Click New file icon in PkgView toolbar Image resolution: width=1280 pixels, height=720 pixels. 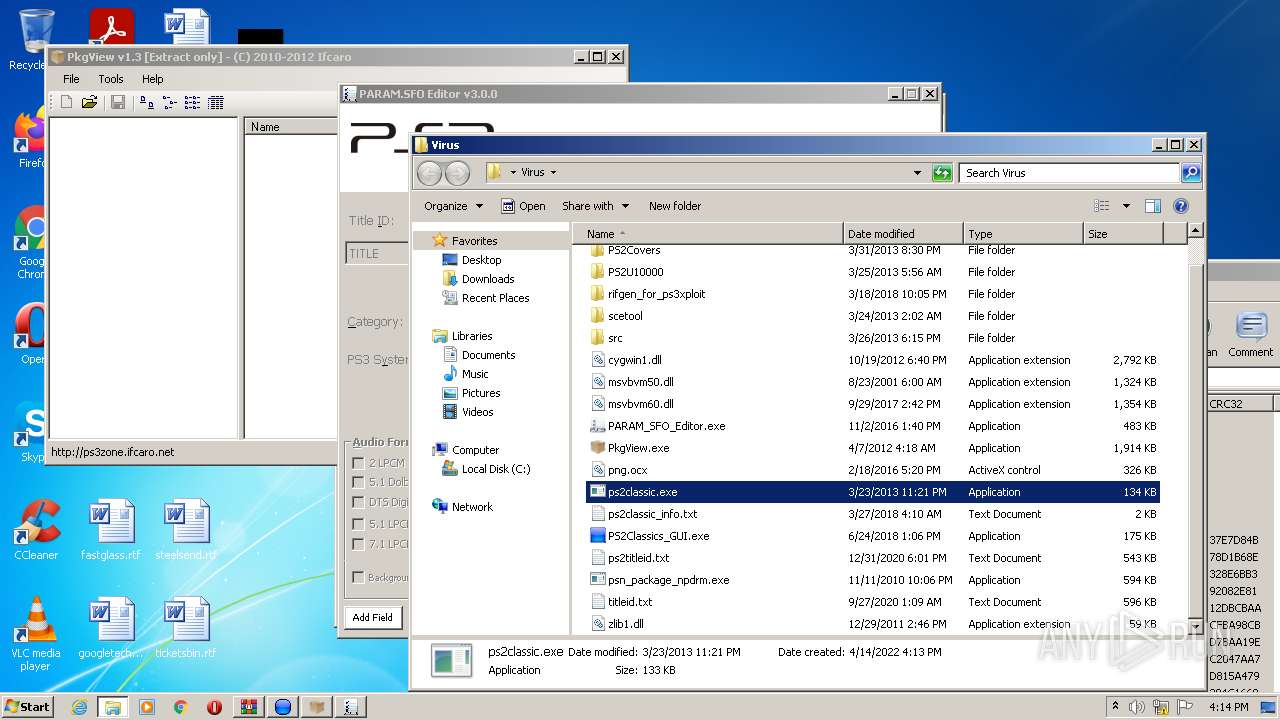[67, 102]
